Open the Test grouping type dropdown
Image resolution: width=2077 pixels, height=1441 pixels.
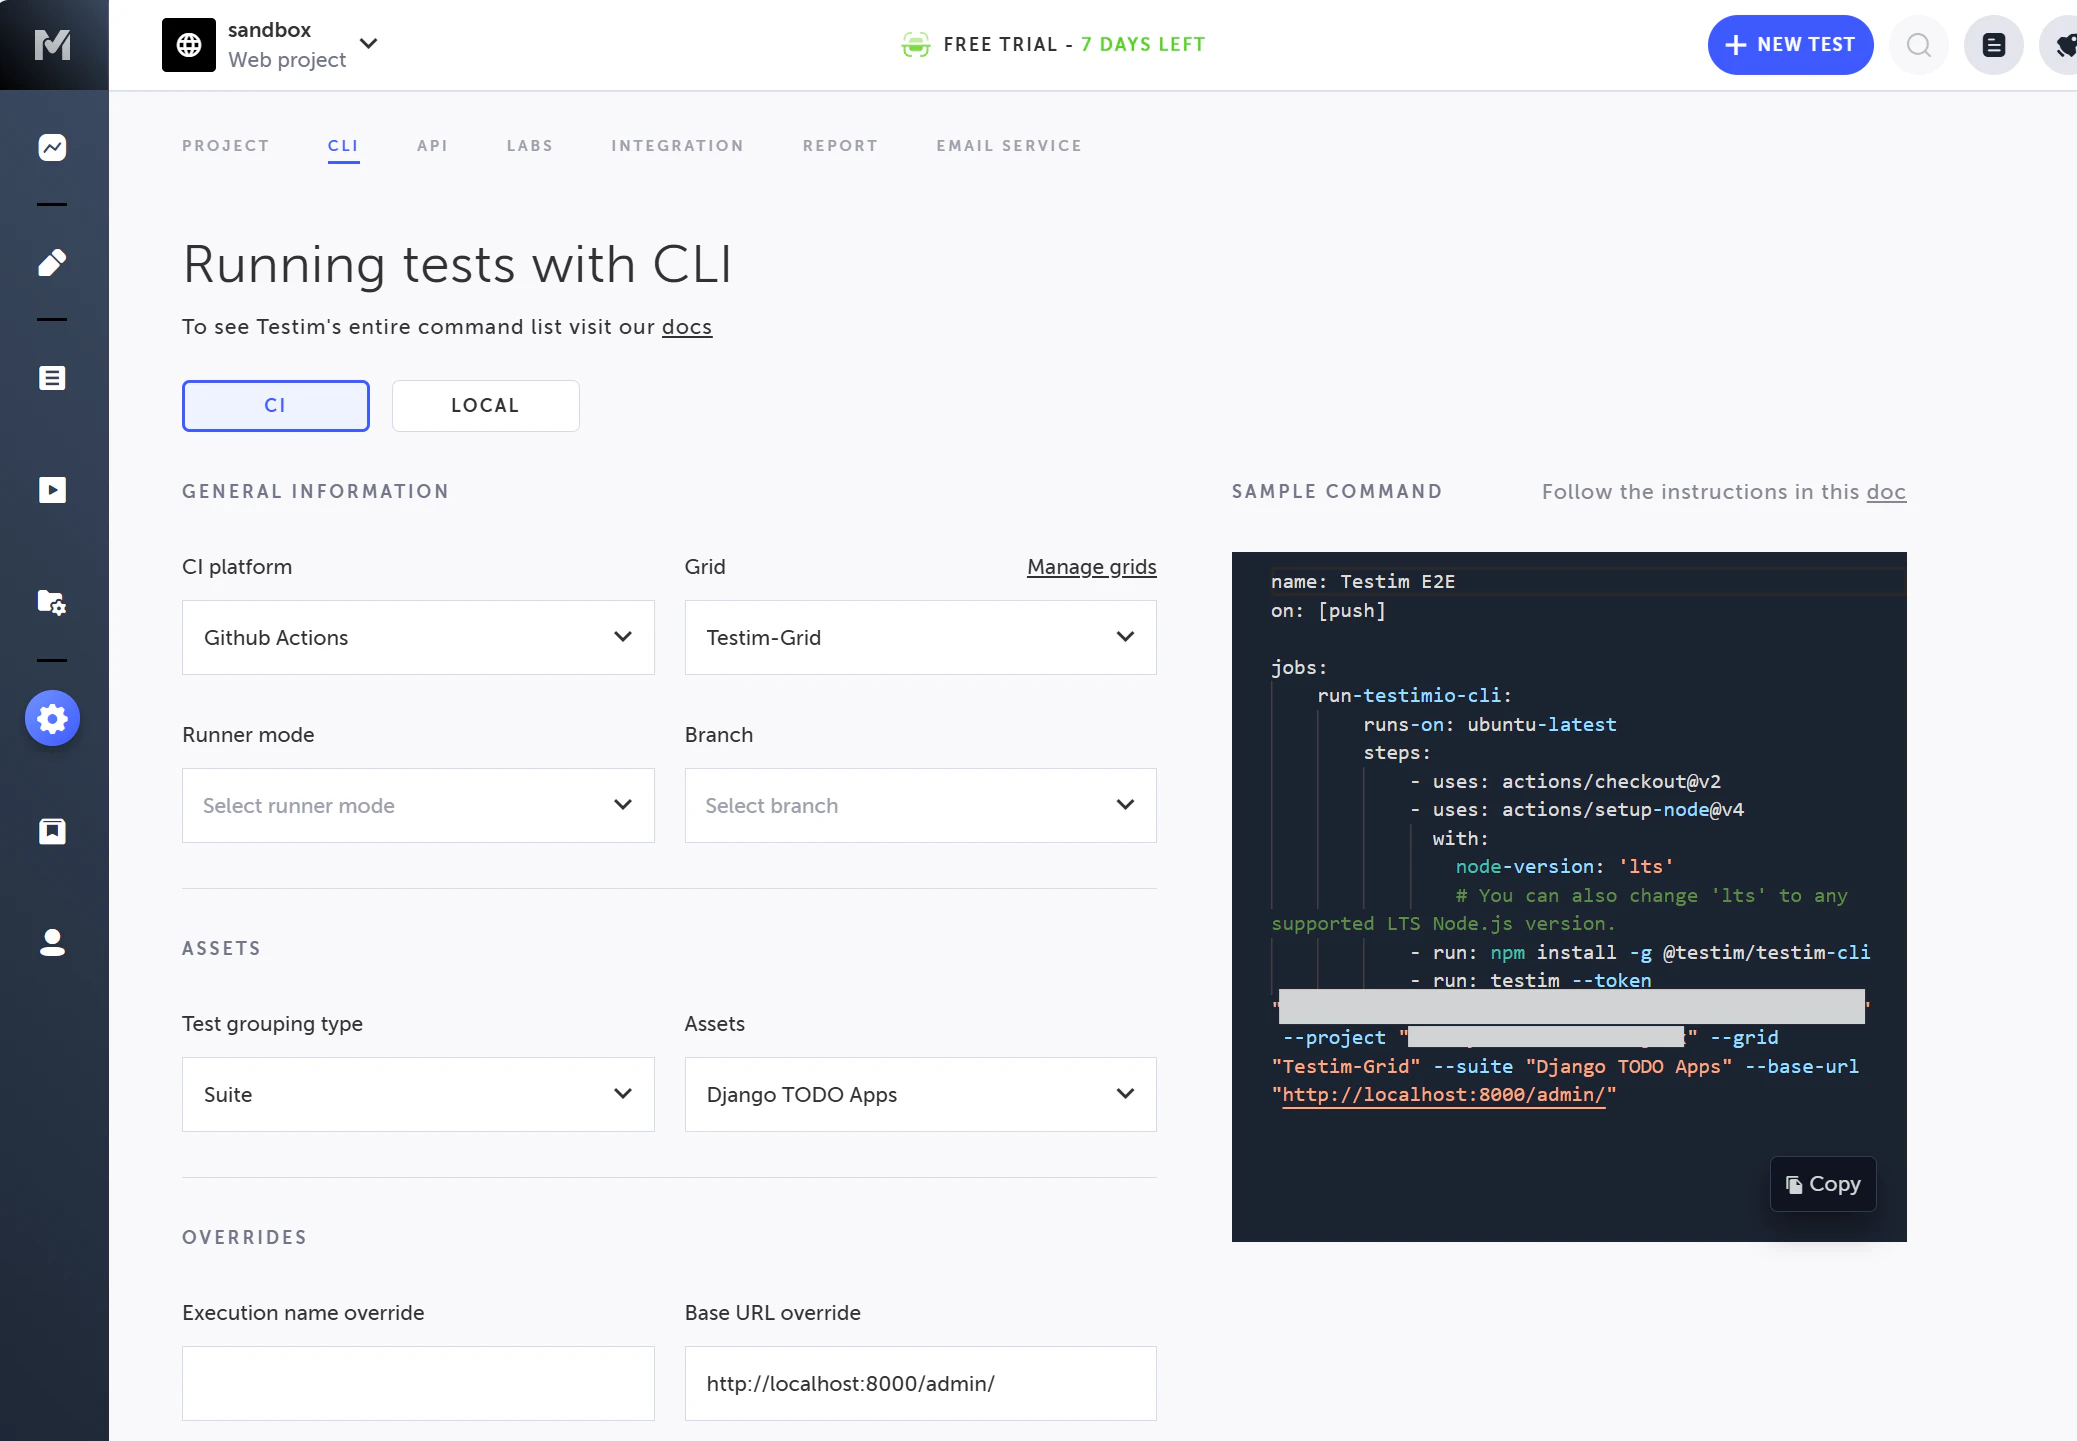418,1094
